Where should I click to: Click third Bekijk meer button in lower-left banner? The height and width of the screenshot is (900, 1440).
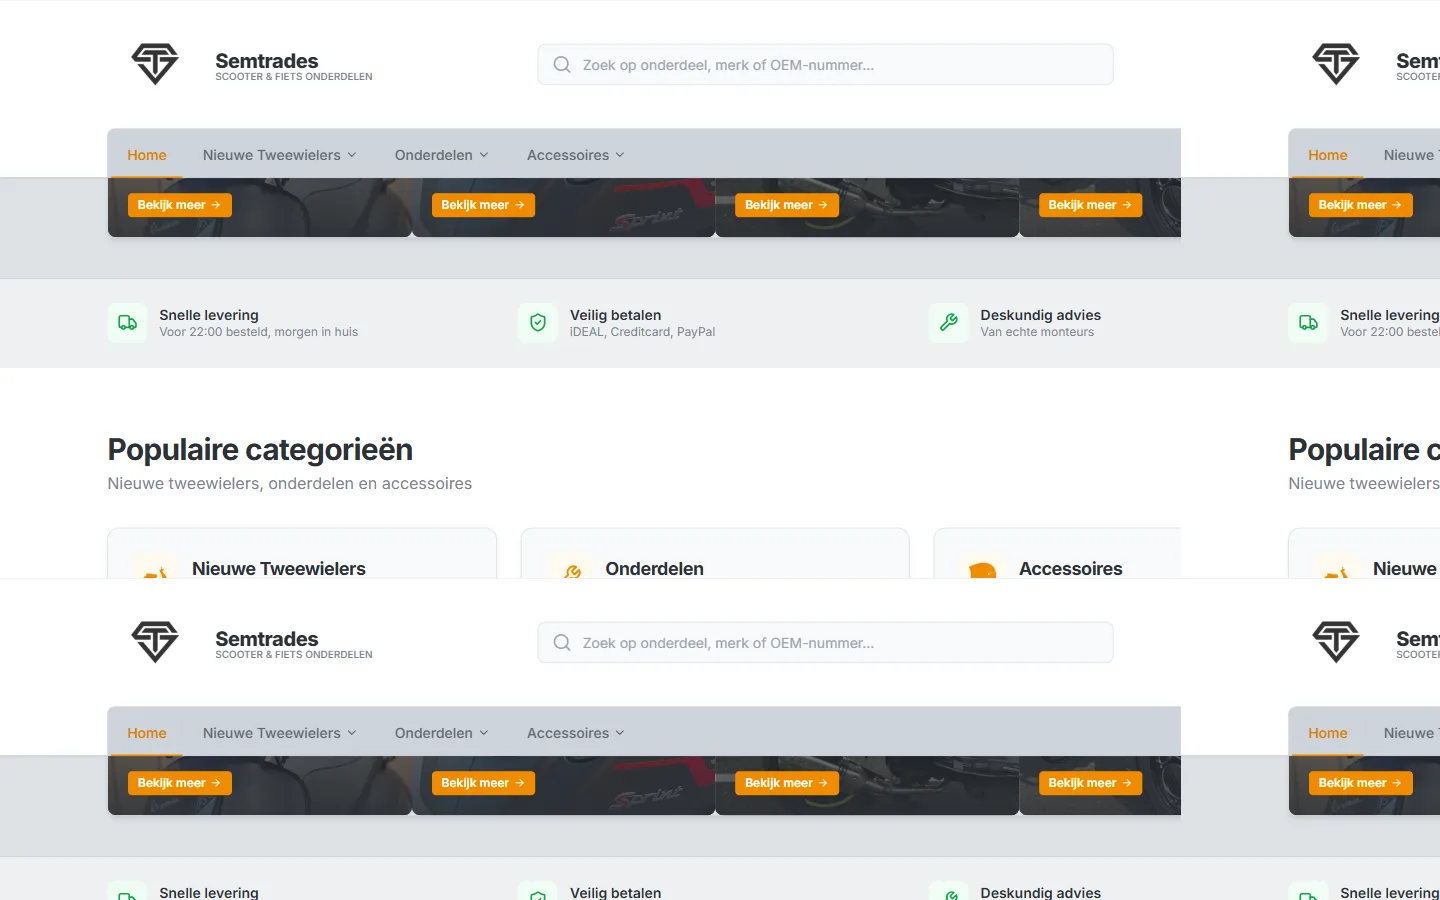click(x=787, y=783)
